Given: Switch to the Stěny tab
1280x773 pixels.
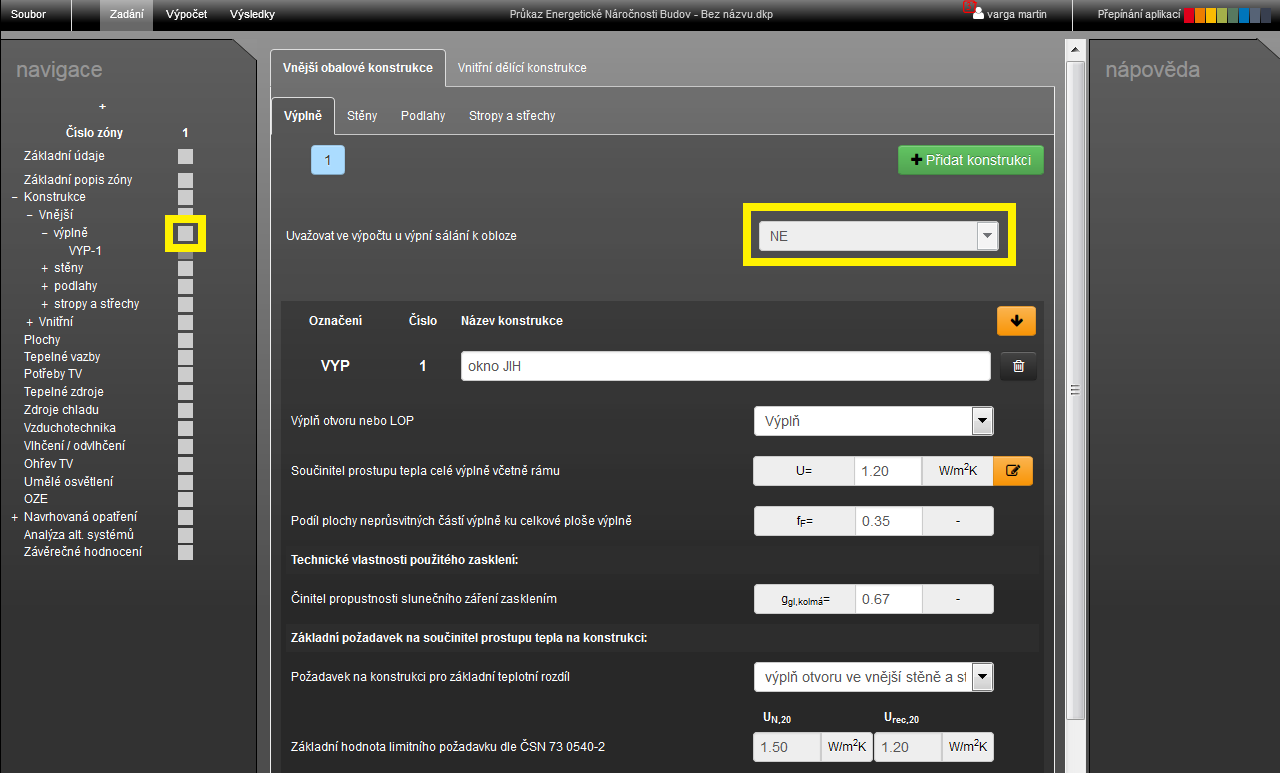Looking at the screenshot, I should click(x=362, y=116).
